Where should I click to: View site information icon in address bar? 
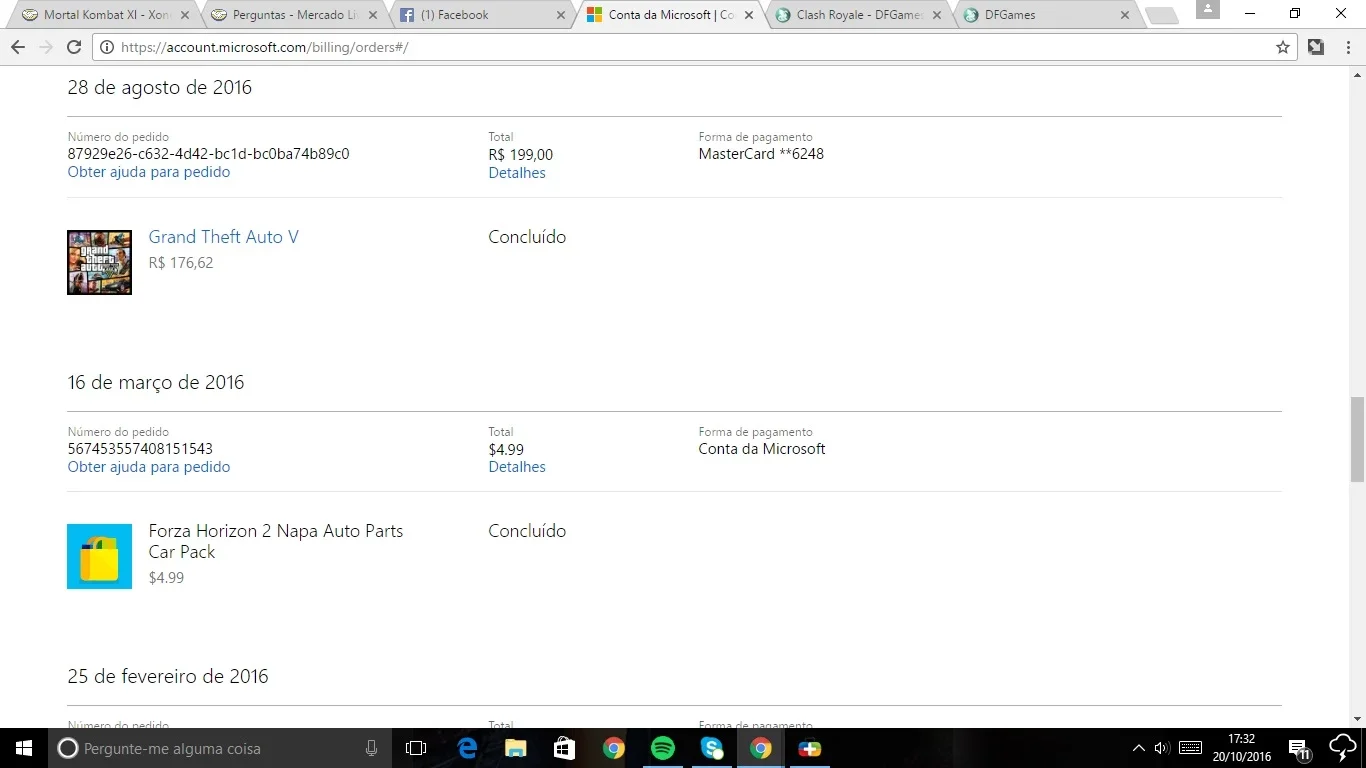(106, 47)
